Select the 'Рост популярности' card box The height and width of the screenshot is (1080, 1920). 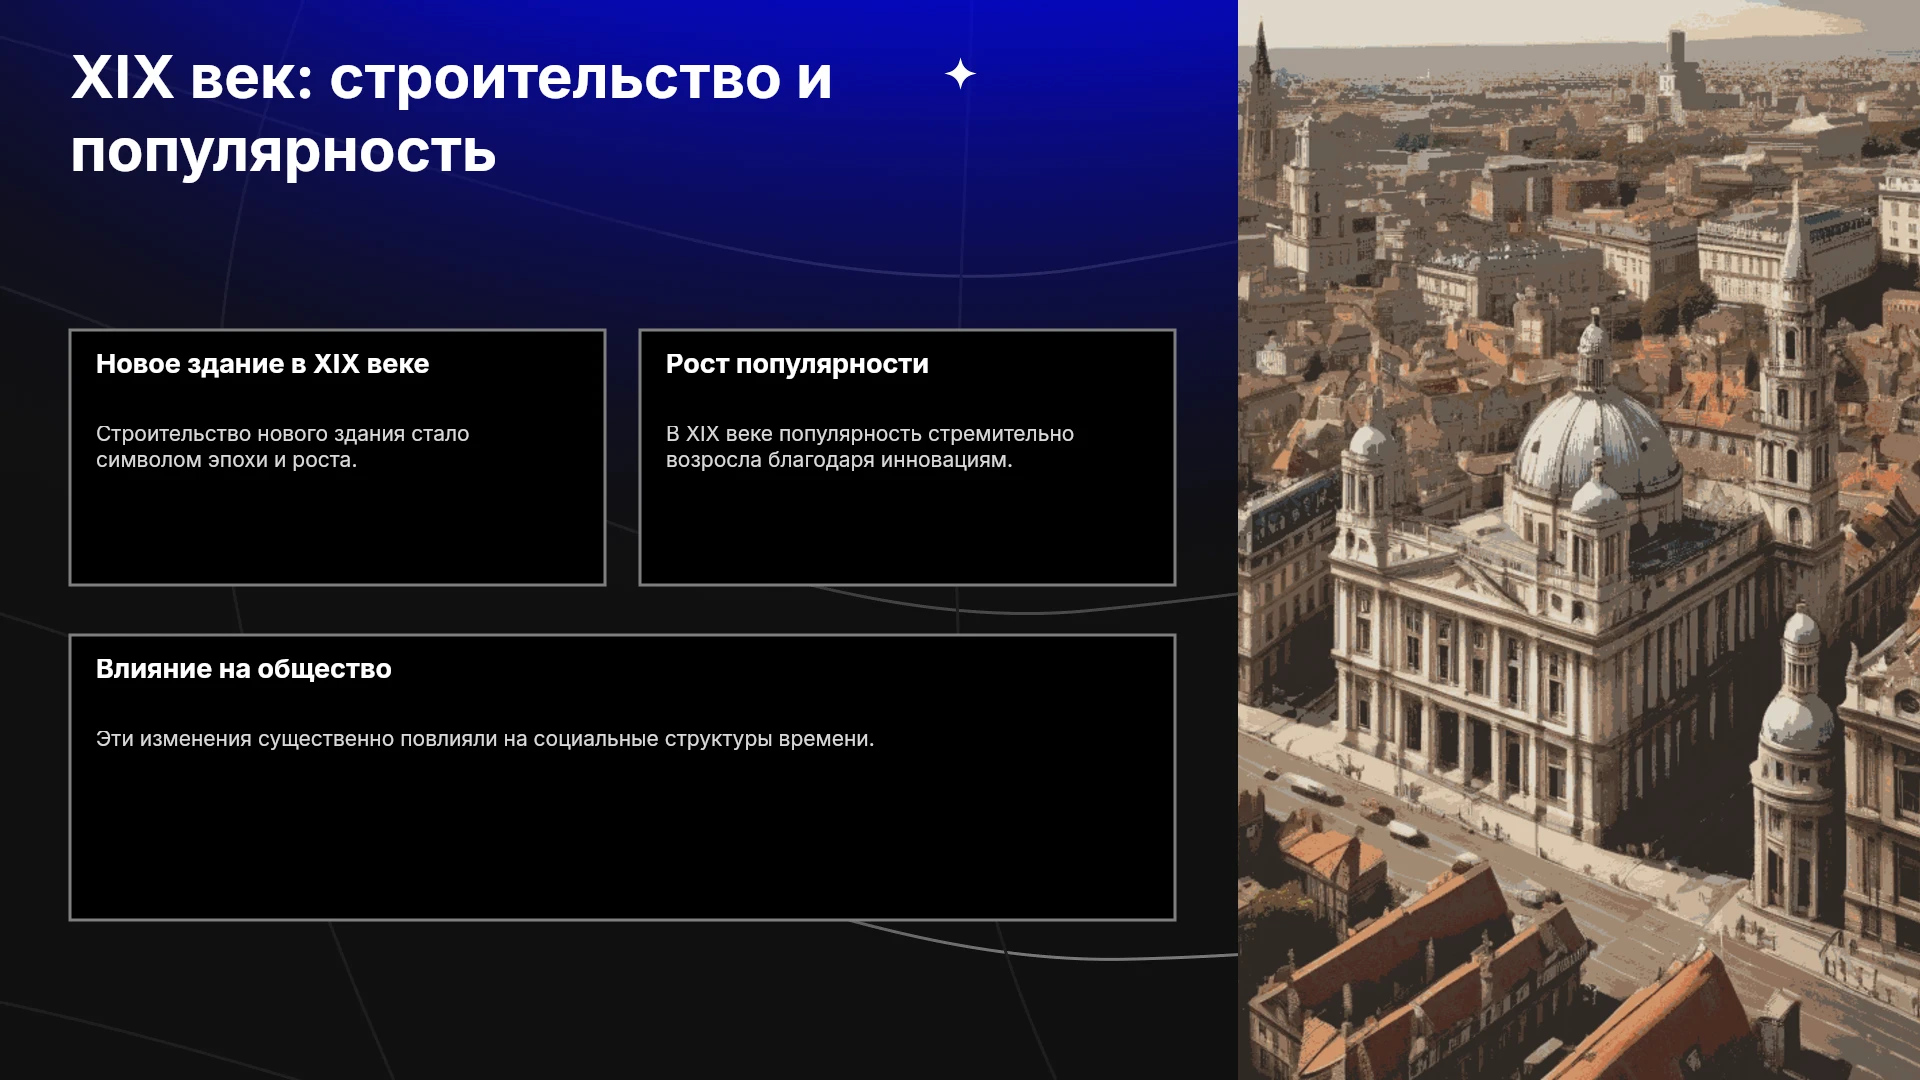click(907, 457)
